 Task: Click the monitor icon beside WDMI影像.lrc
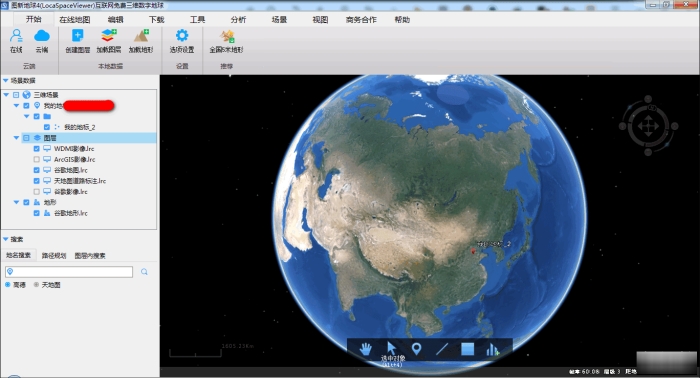coord(47,149)
